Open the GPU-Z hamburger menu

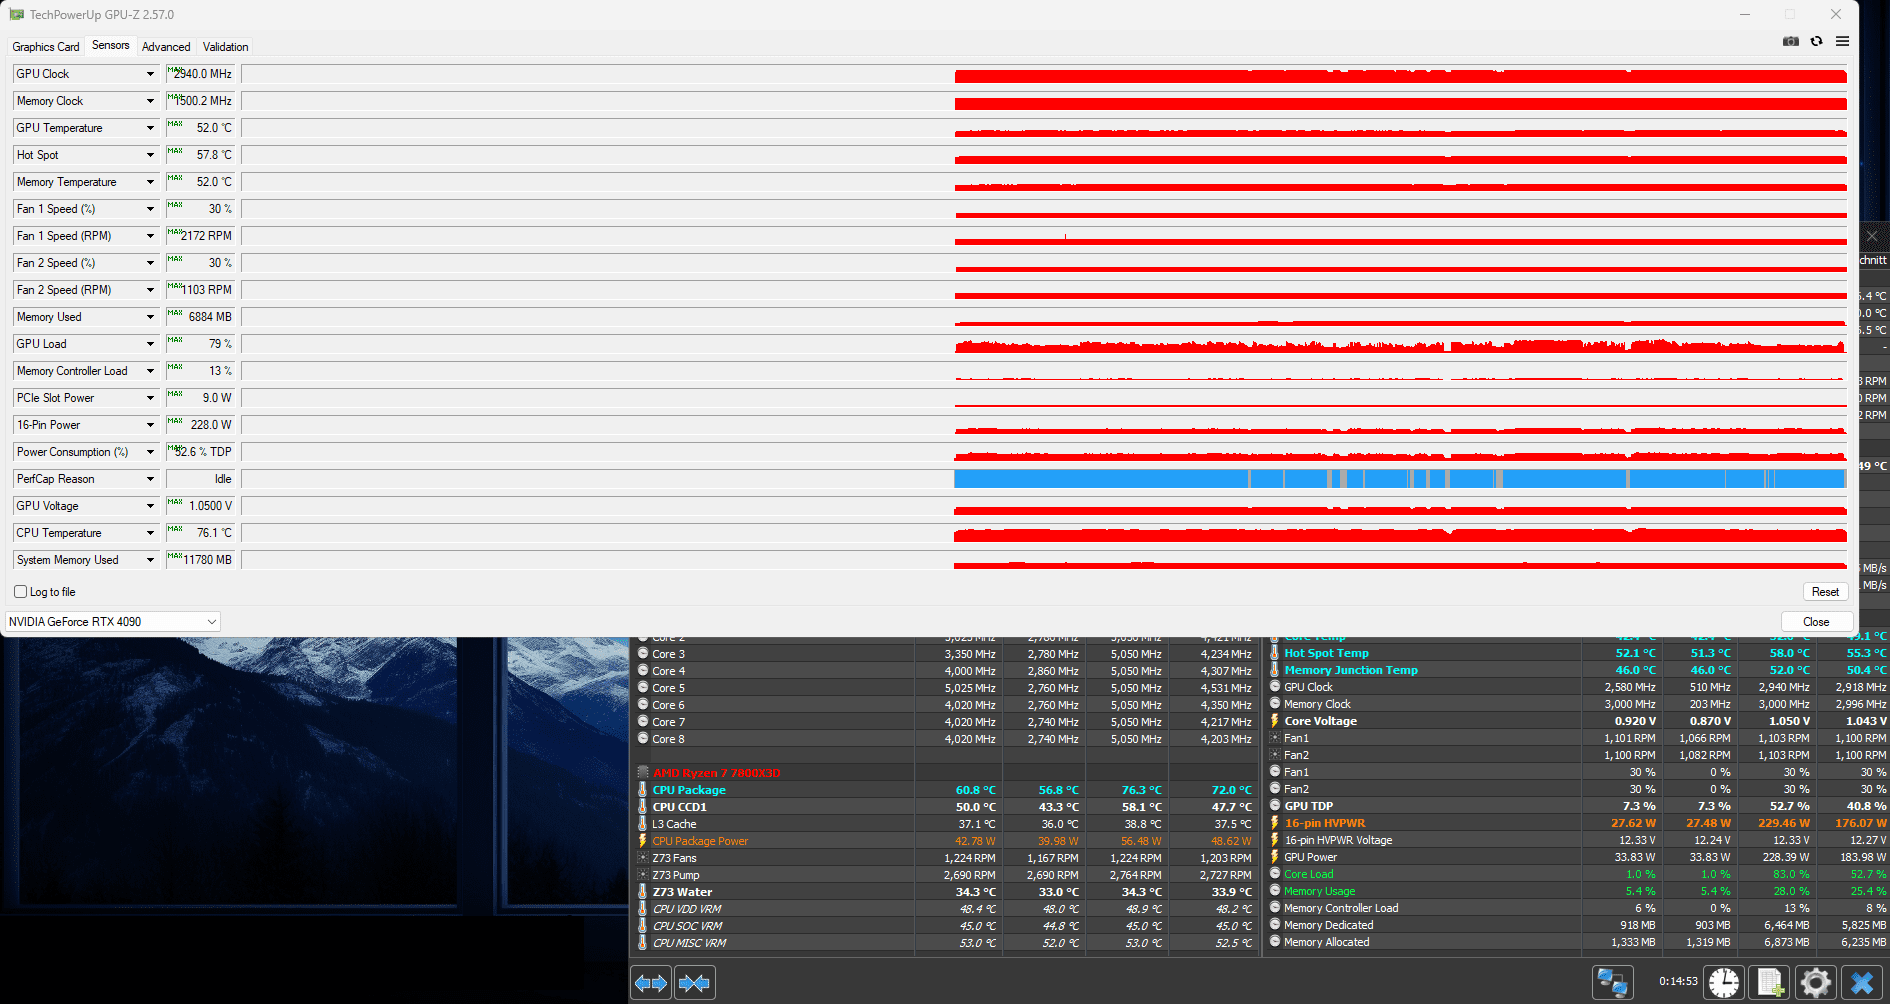tap(1842, 41)
